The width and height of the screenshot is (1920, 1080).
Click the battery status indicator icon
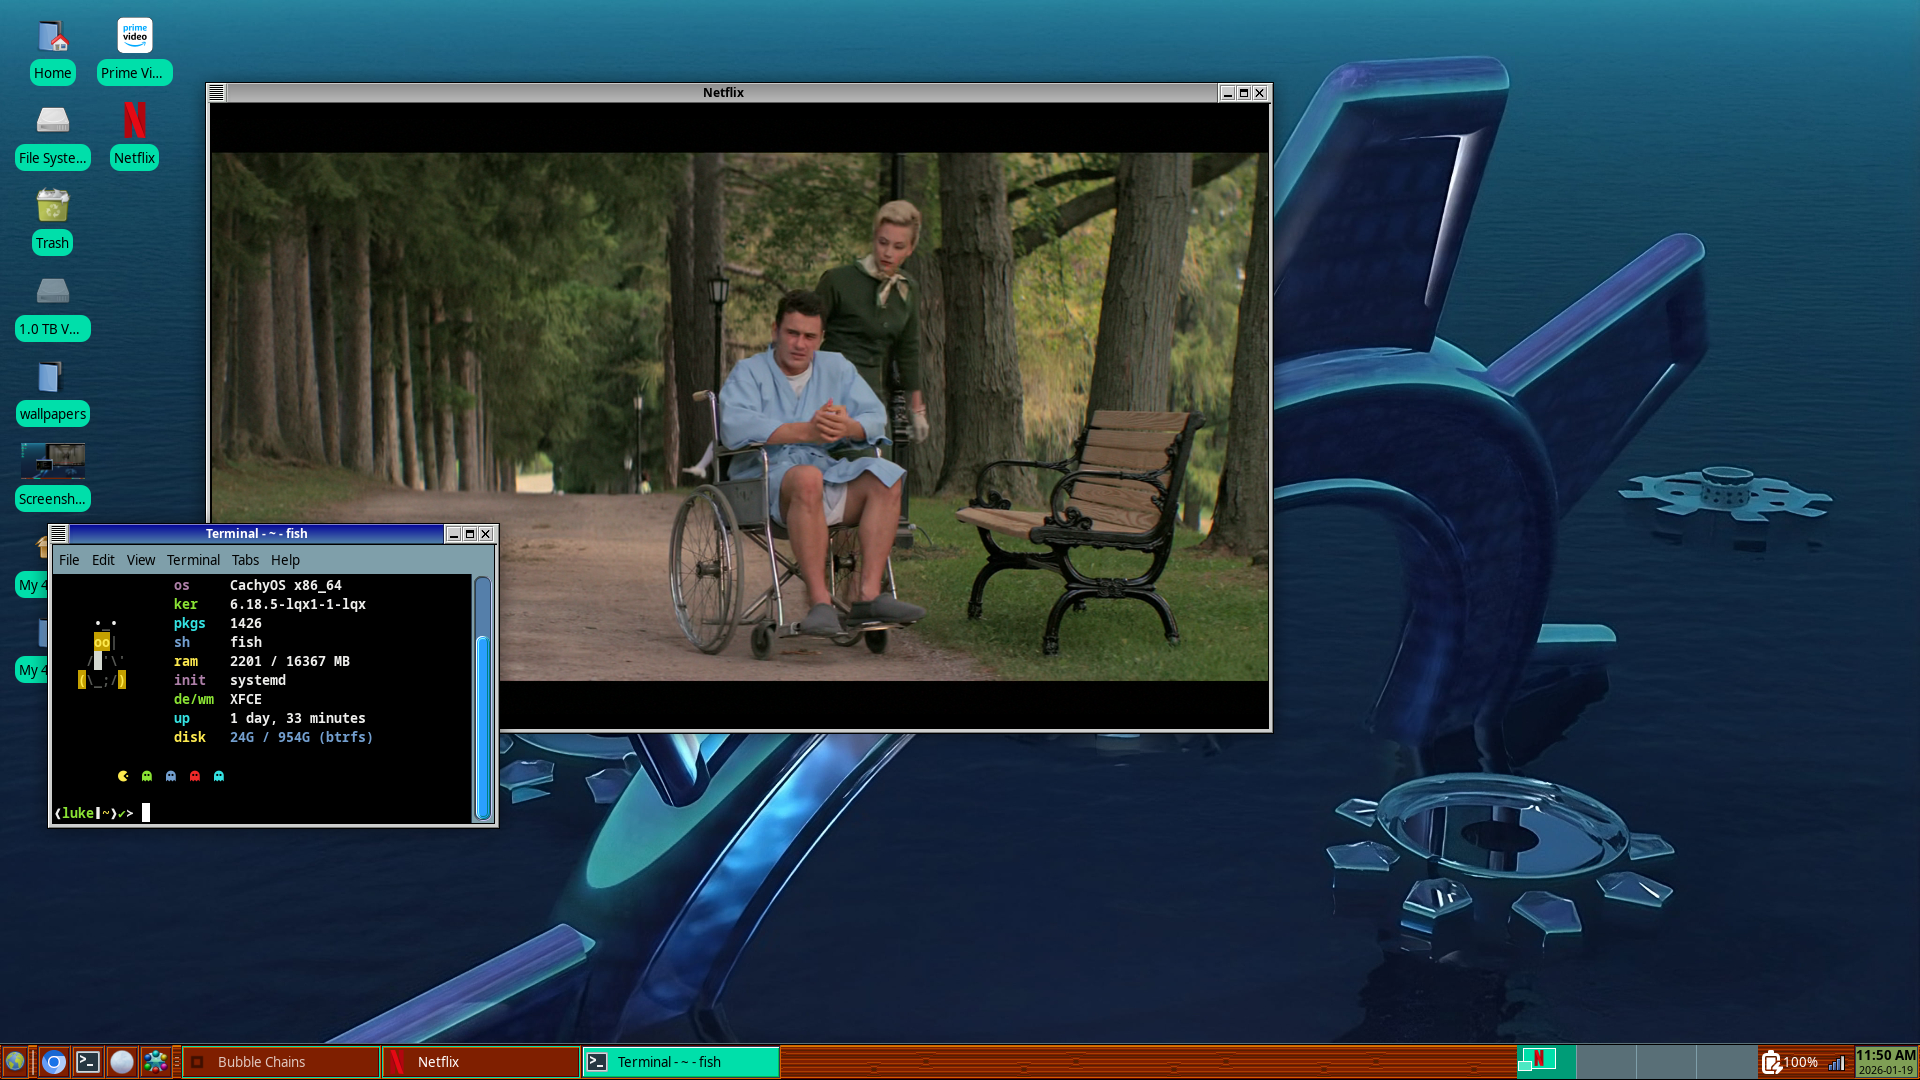1770,1062
